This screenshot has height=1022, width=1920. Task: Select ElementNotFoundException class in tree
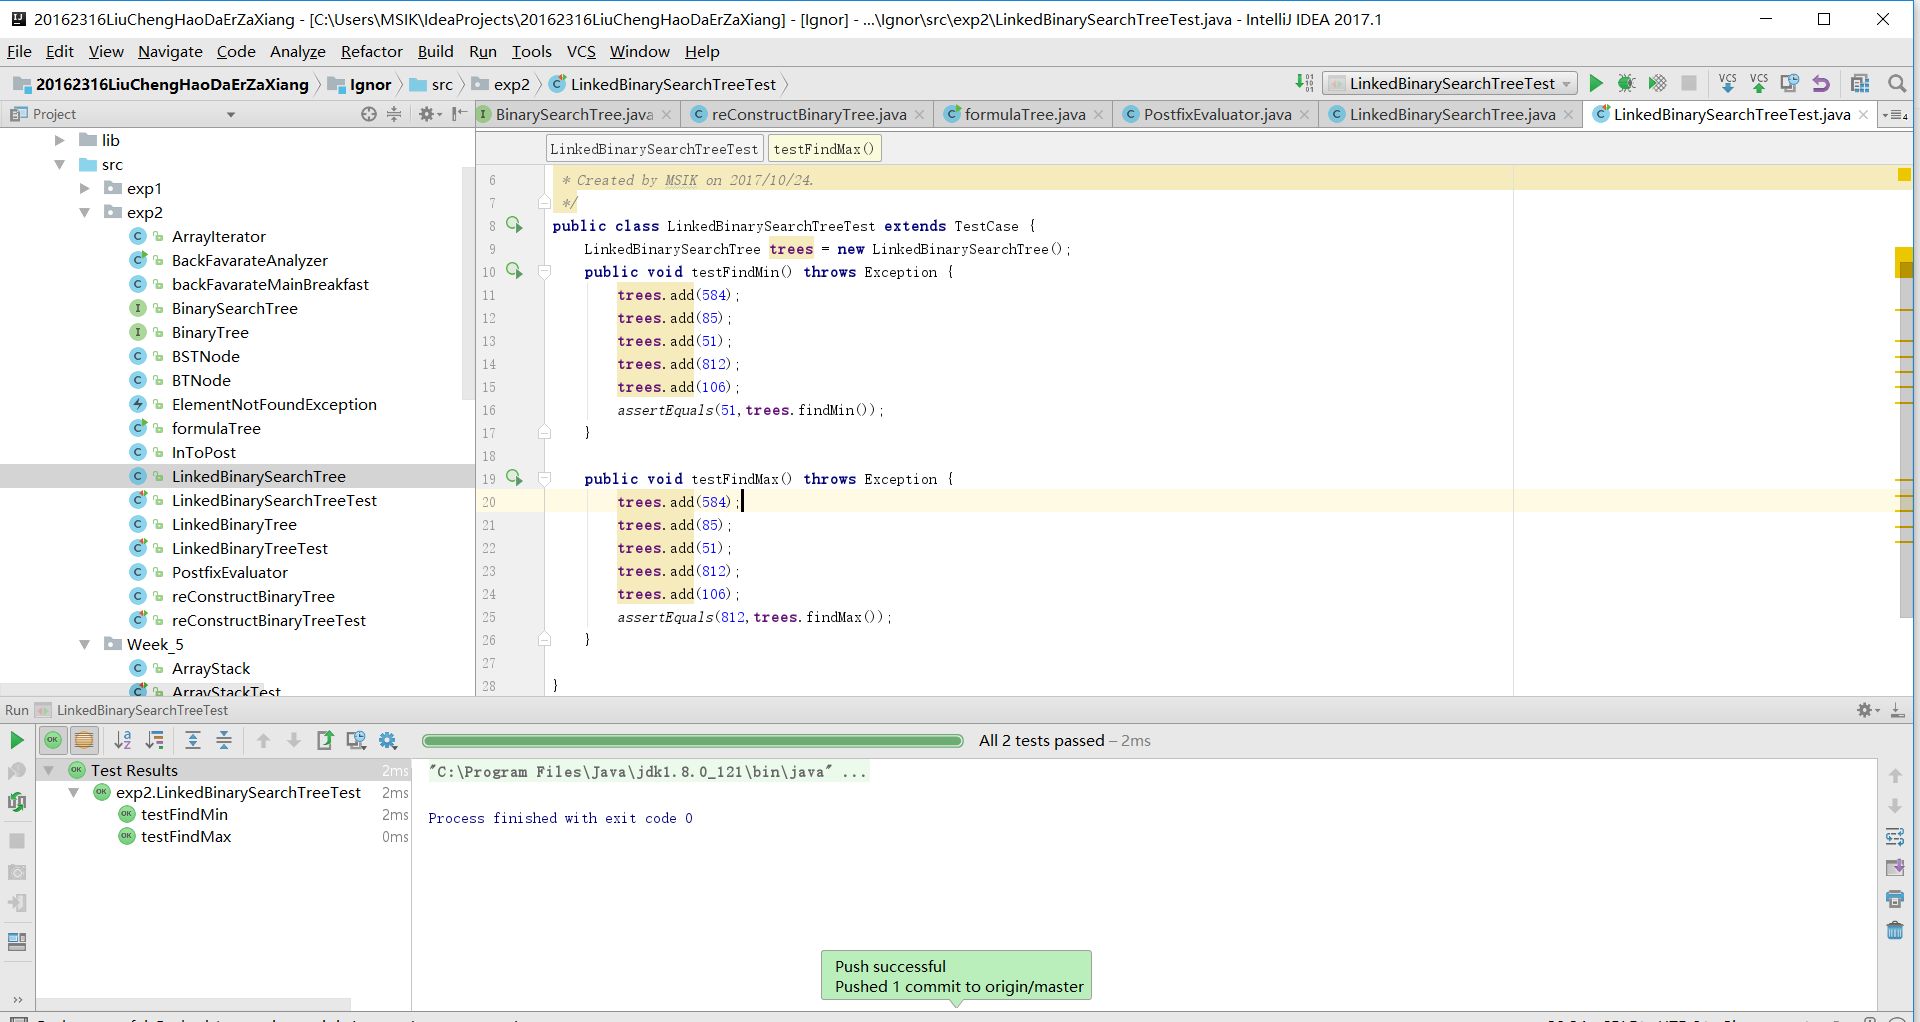(x=274, y=404)
